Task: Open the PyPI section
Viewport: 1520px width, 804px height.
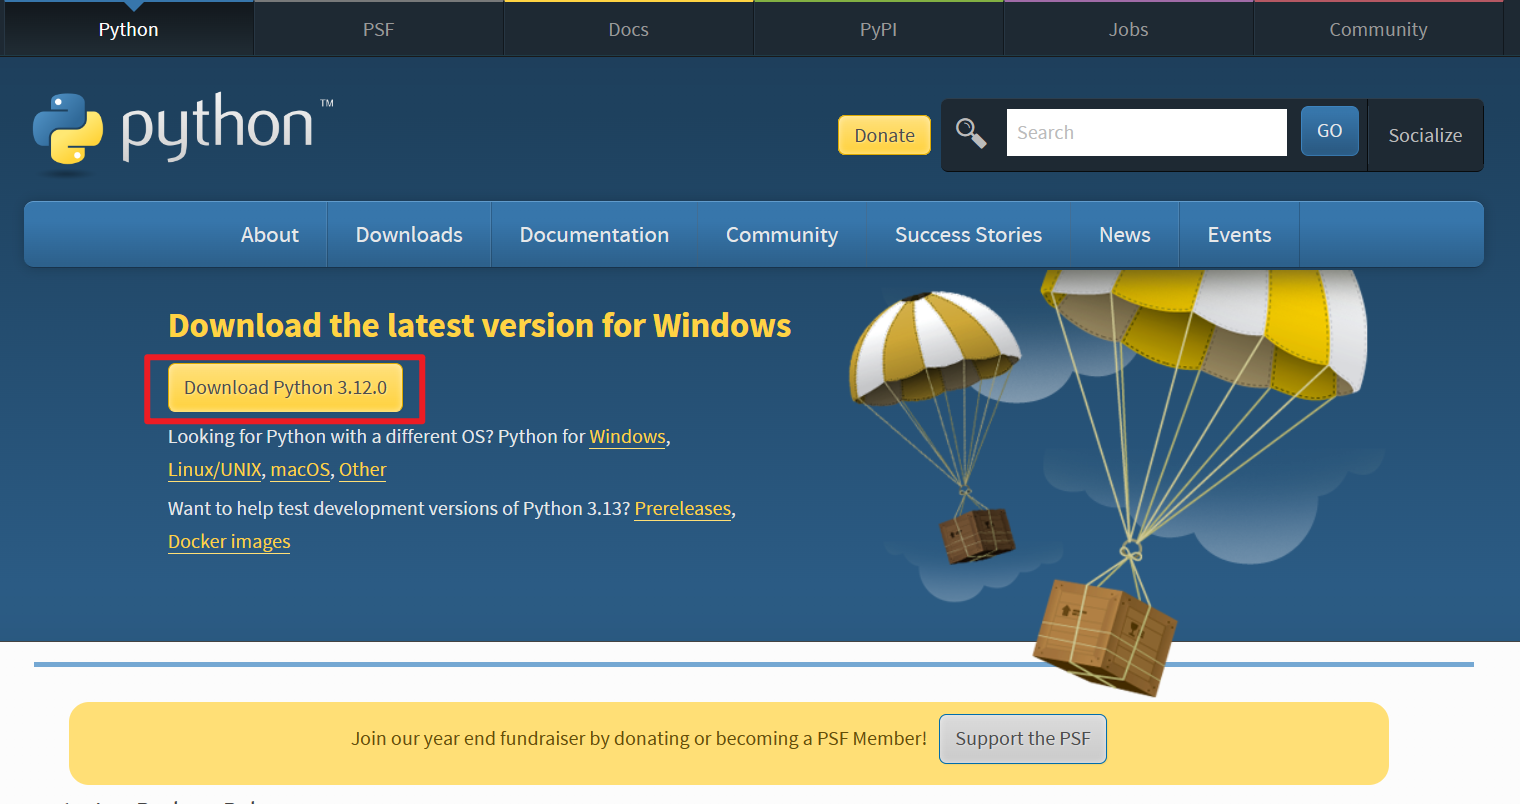Action: point(878,29)
